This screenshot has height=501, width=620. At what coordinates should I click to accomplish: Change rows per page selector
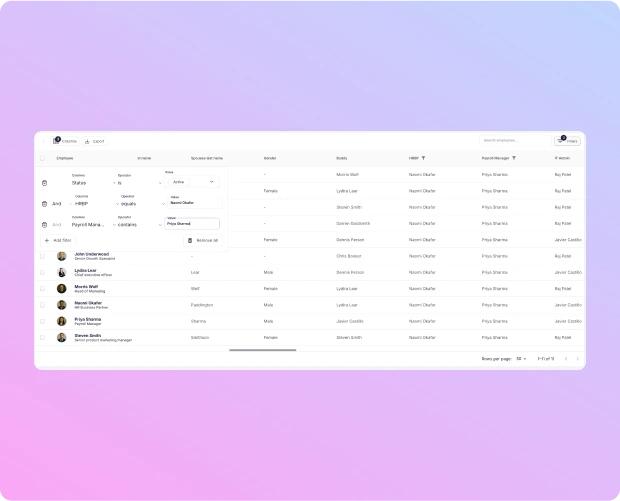click(521, 358)
